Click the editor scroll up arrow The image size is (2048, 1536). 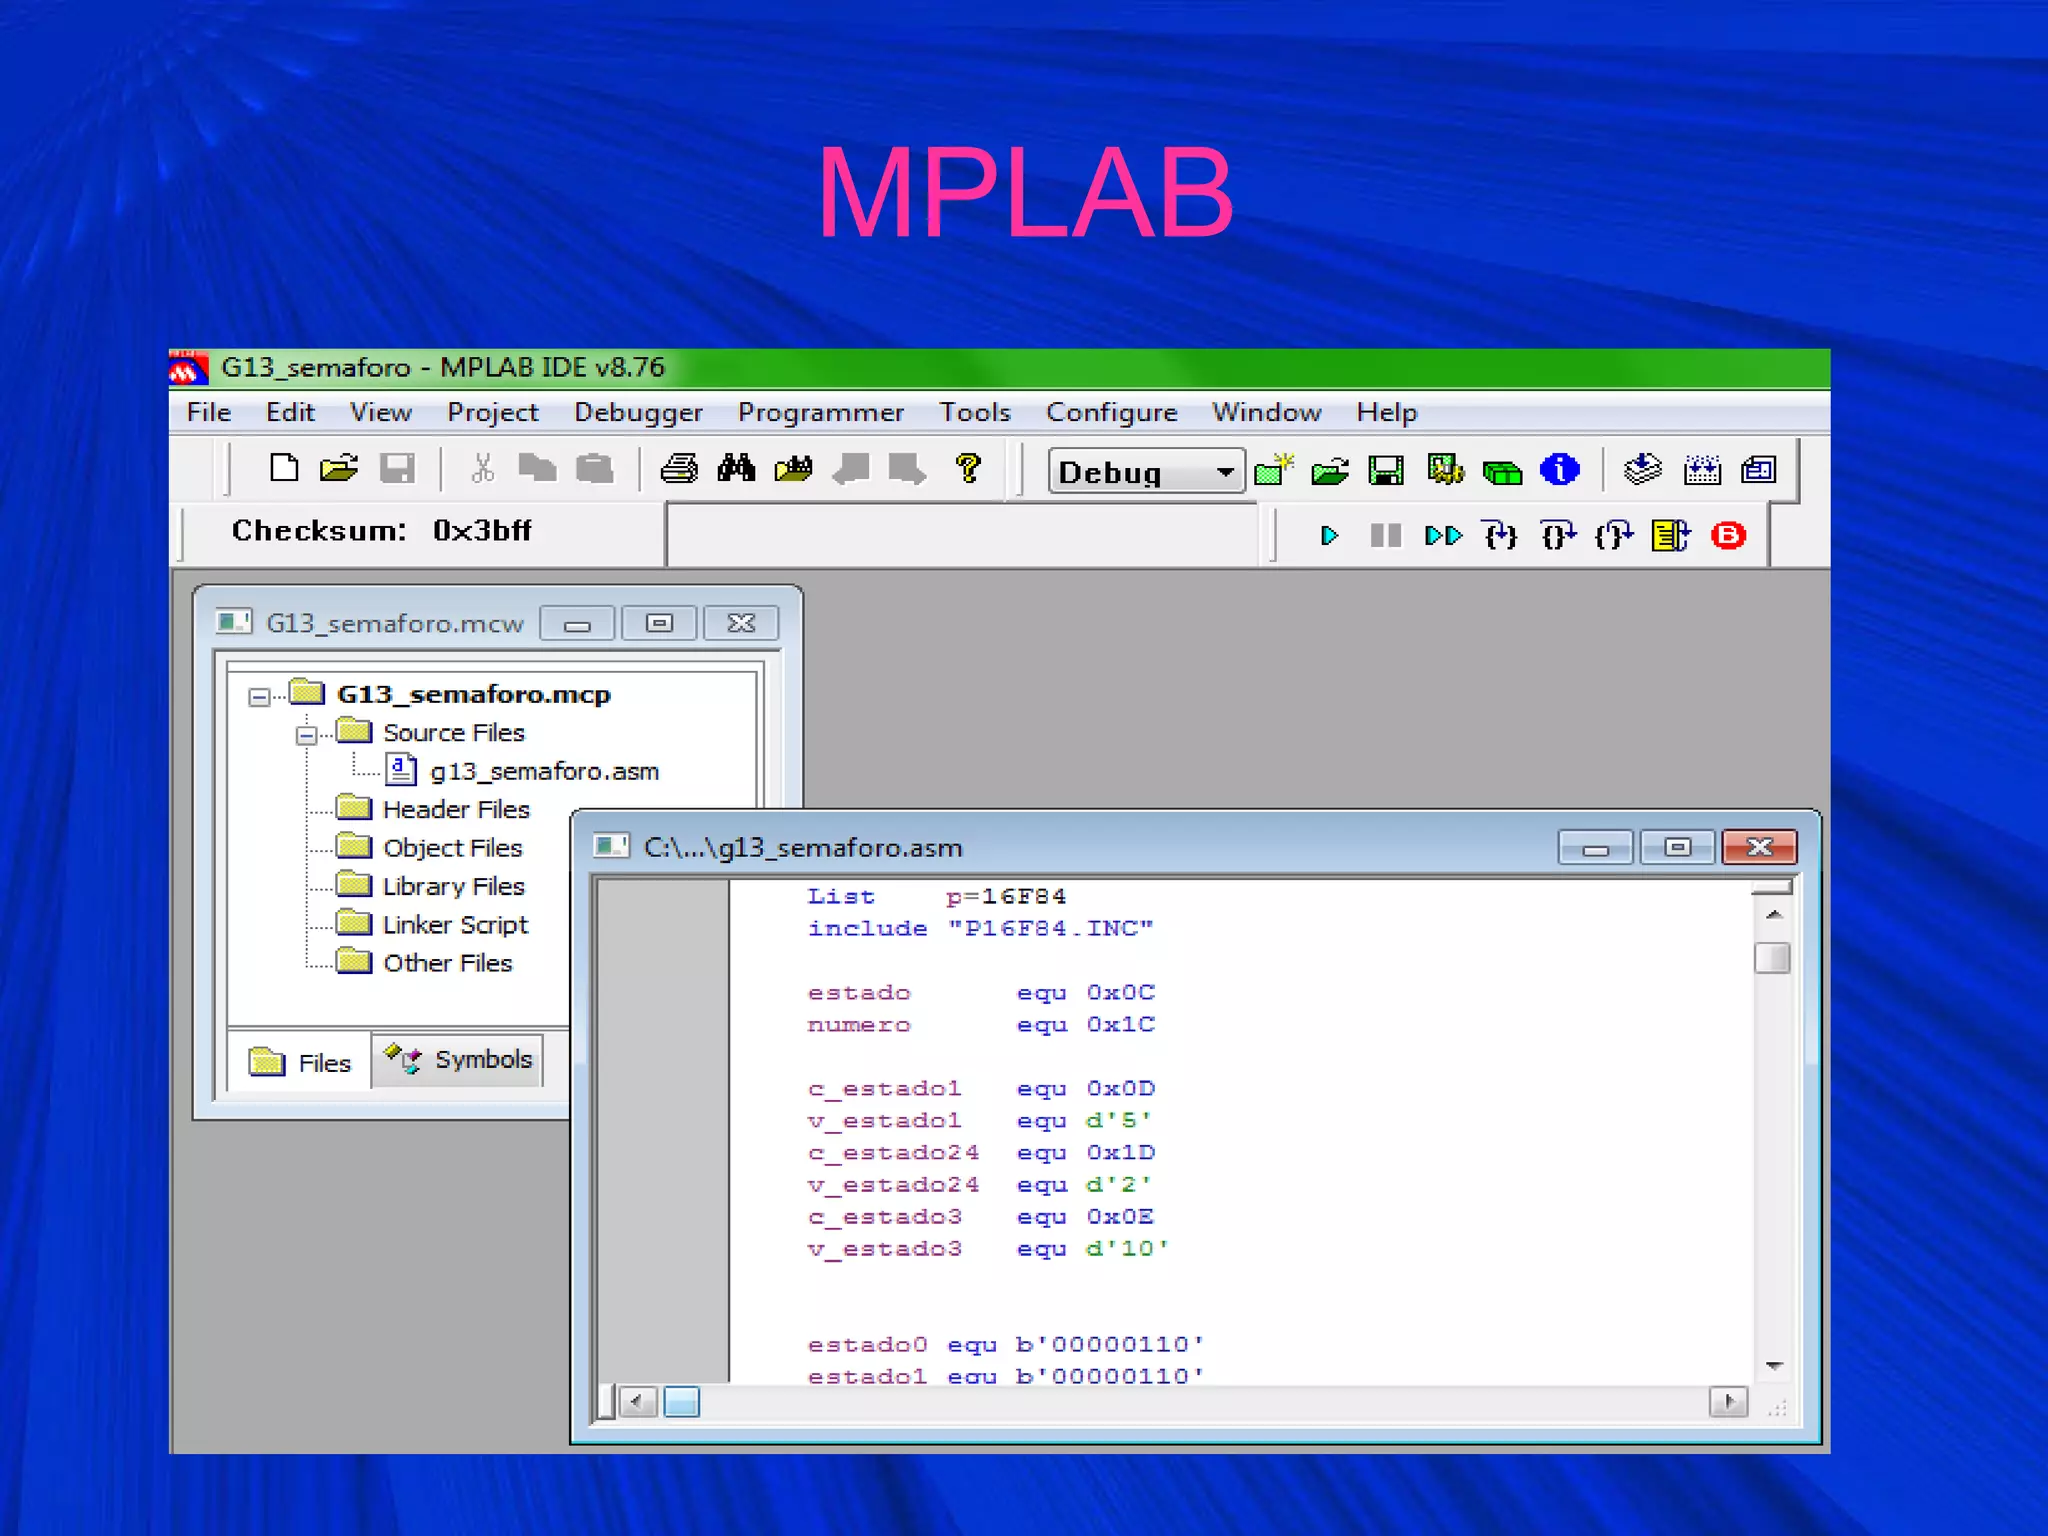tap(1774, 915)
